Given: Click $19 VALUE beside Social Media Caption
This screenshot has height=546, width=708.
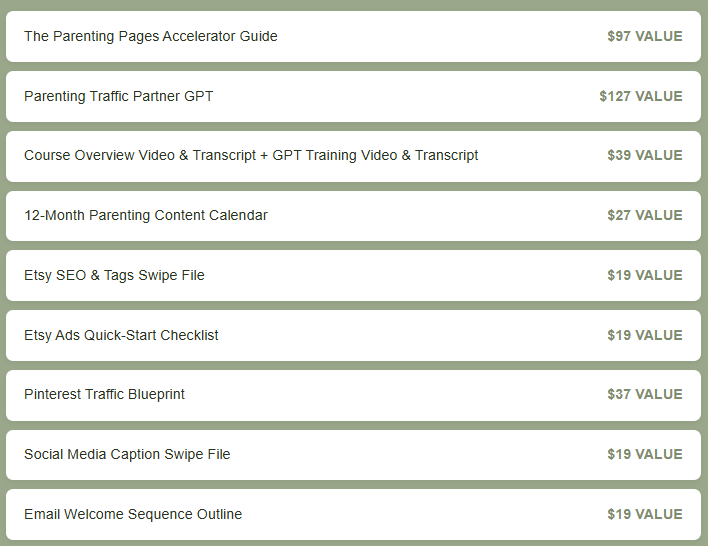Looking at the screenshot, I should coord(645,454).
